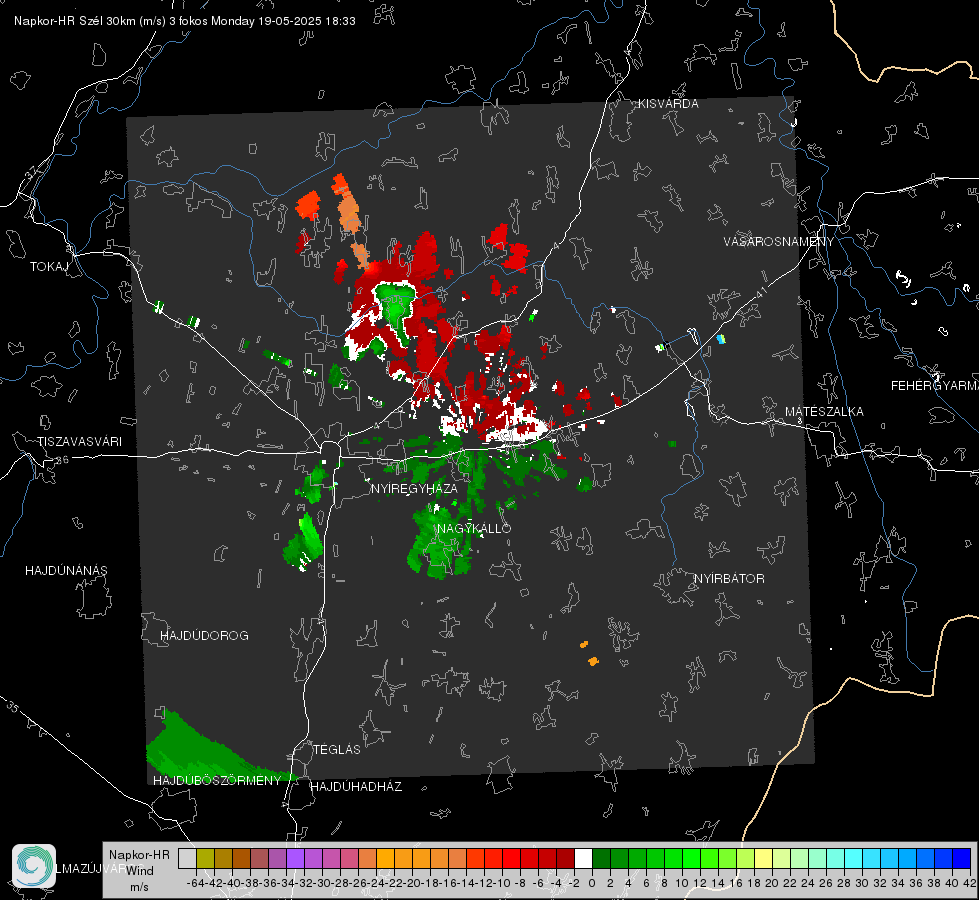Screen dimensions: 979x900
Task: Click the HAJDÚHADHÁZ town label
Action: [356, 787]
